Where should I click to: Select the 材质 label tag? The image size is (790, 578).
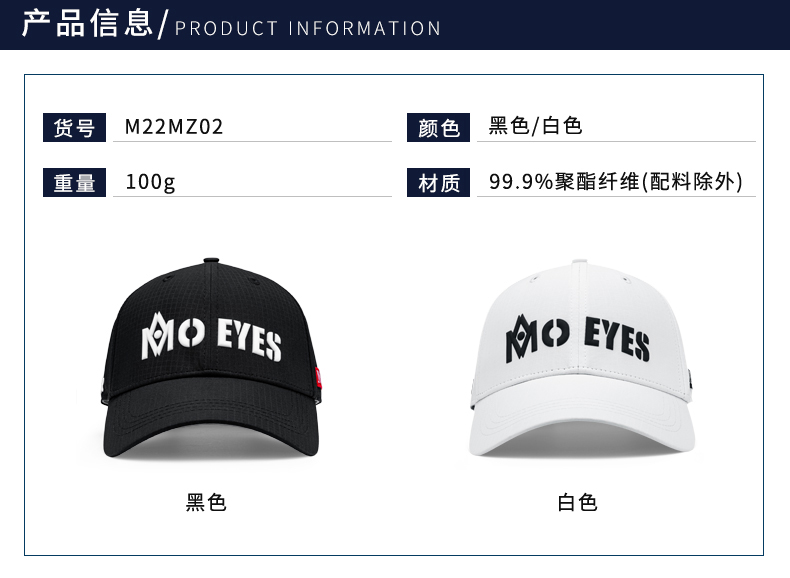tap(438, 182)
